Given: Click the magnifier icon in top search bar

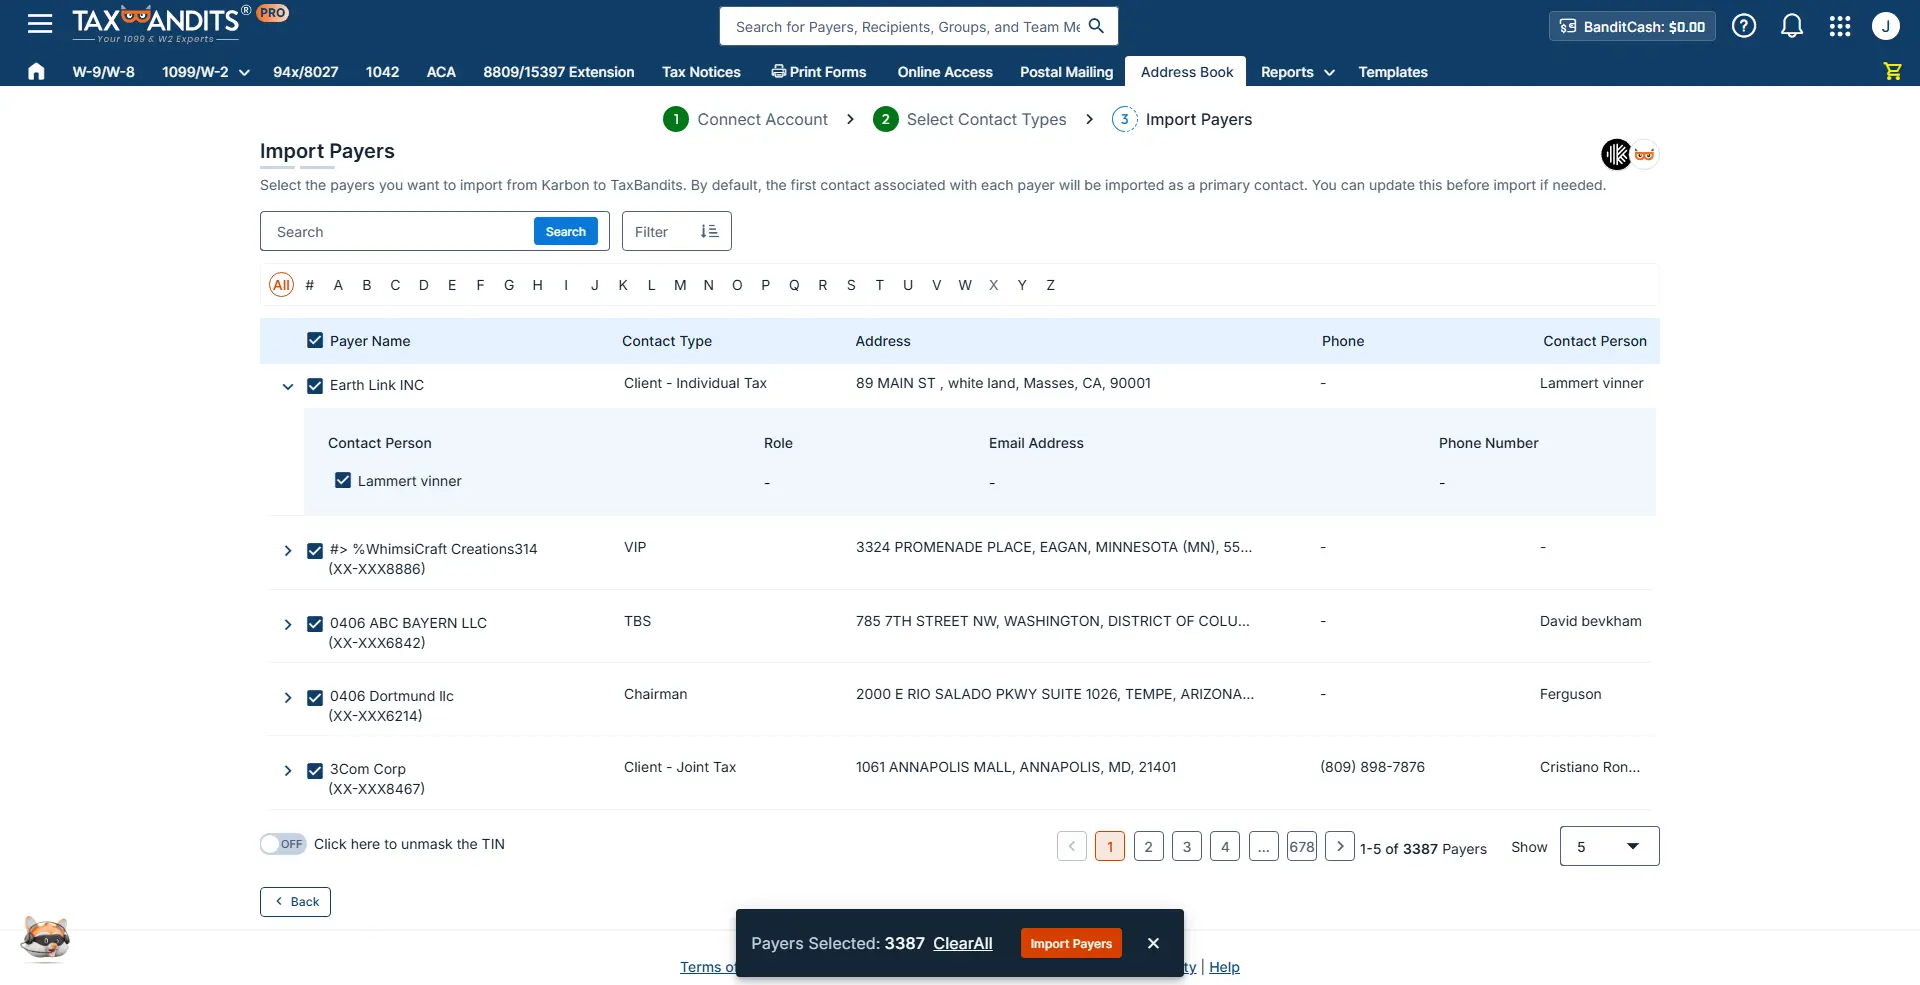Looking at the screenshot, I should click(1096, 26).
